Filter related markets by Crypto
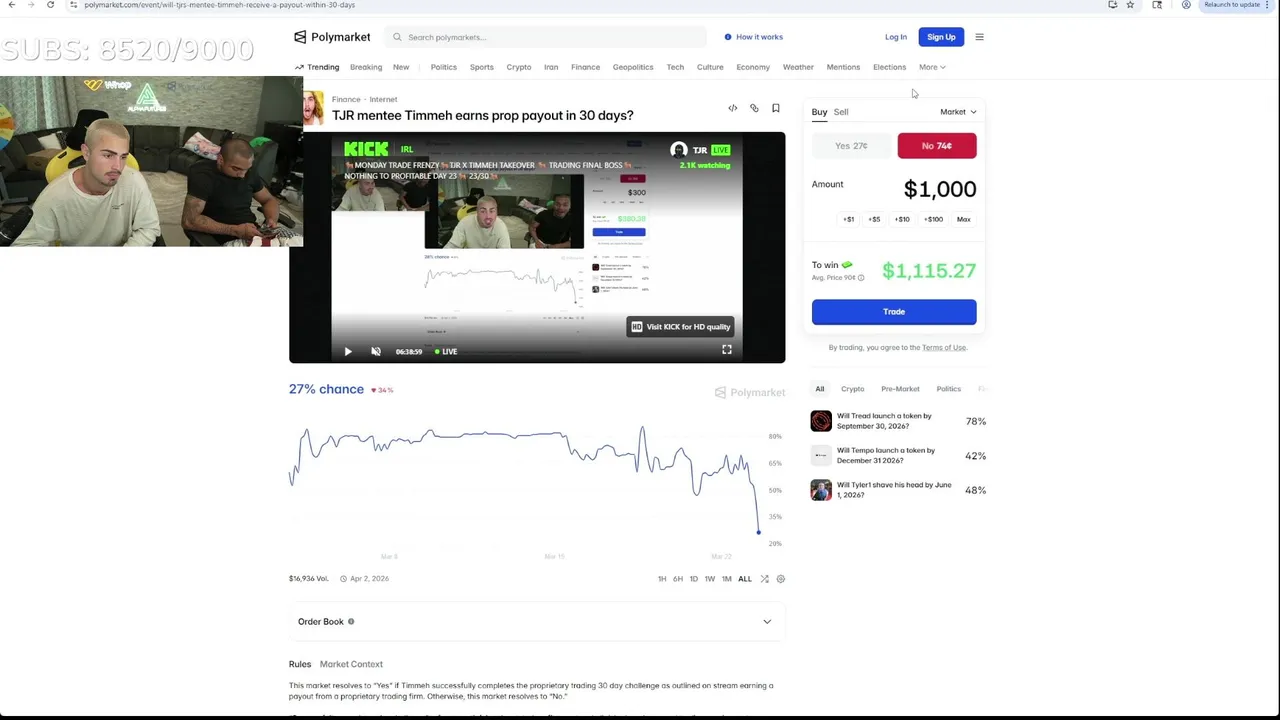This screenshot has width=1280, height=720. pos(853,389)
